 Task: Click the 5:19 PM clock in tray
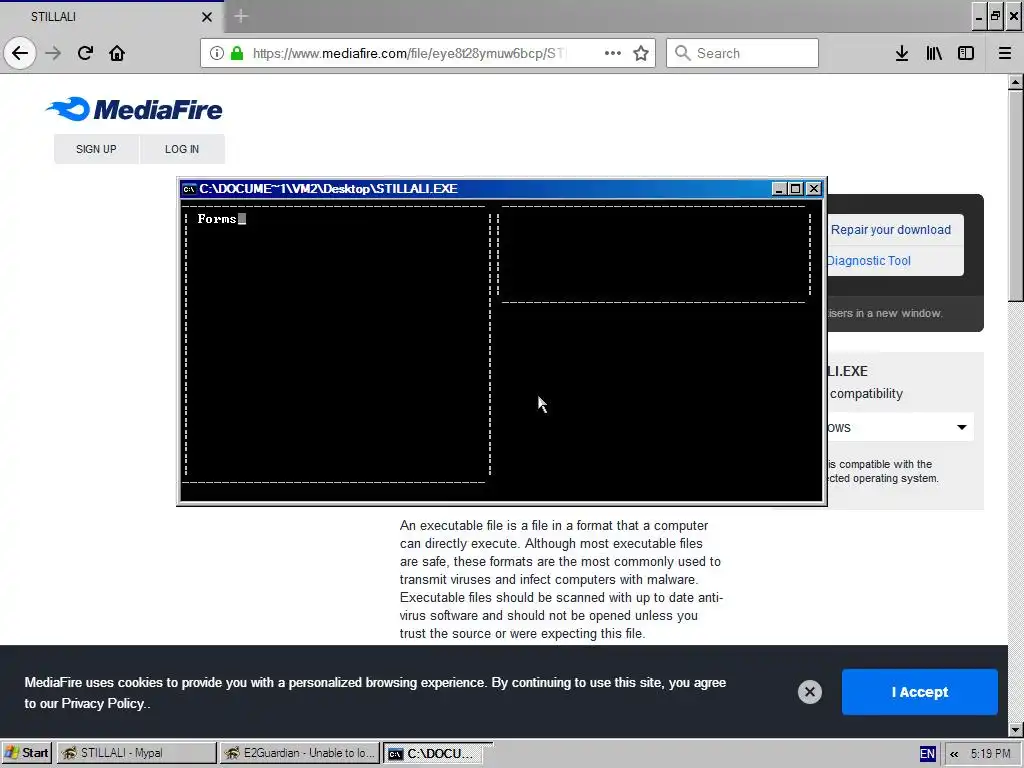tap(991, 754)
